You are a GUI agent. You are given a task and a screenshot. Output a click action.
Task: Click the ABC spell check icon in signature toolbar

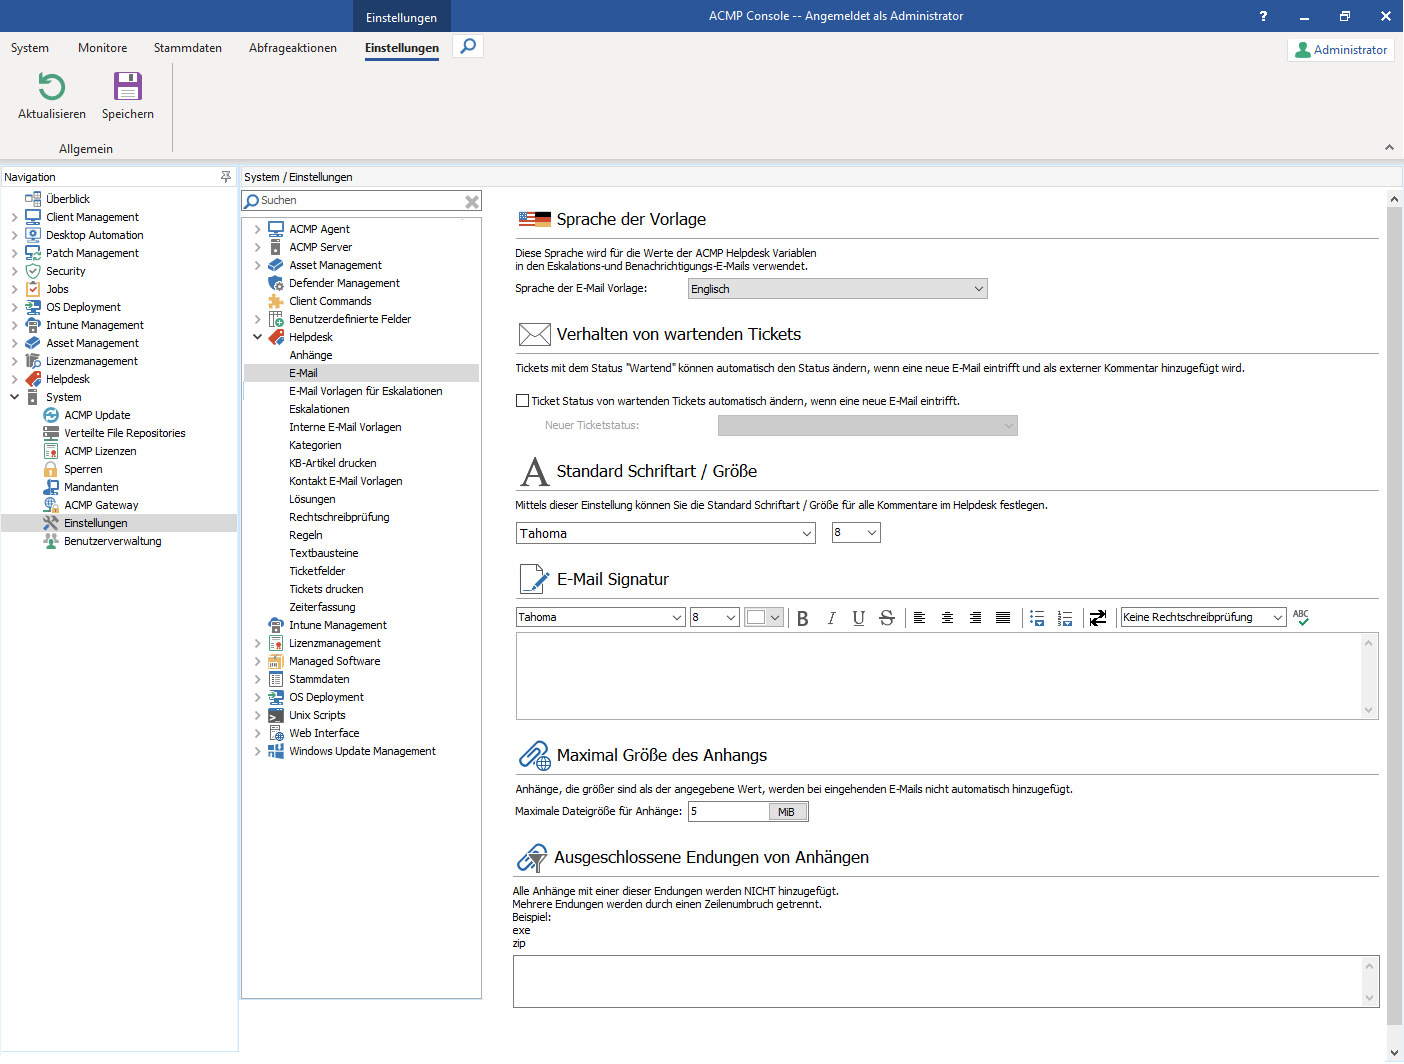(1301, 617)
